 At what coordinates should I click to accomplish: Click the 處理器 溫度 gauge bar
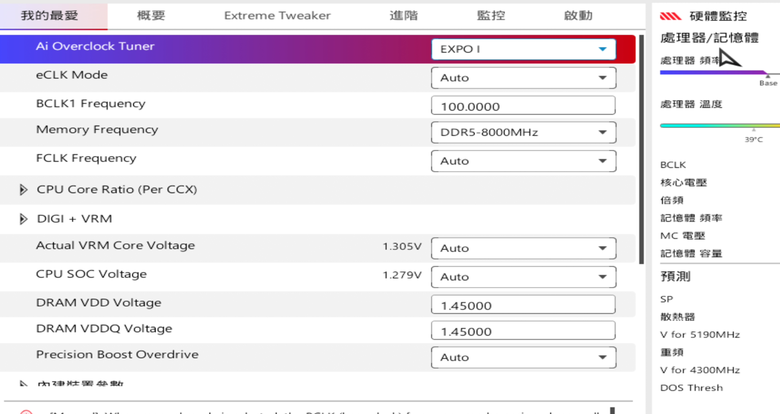(719, 125)
